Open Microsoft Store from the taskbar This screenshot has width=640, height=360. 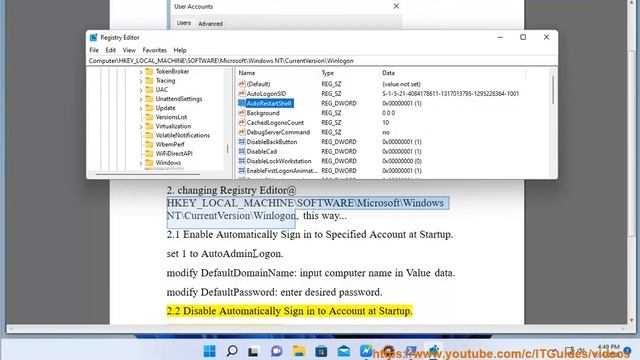(321, 351)
